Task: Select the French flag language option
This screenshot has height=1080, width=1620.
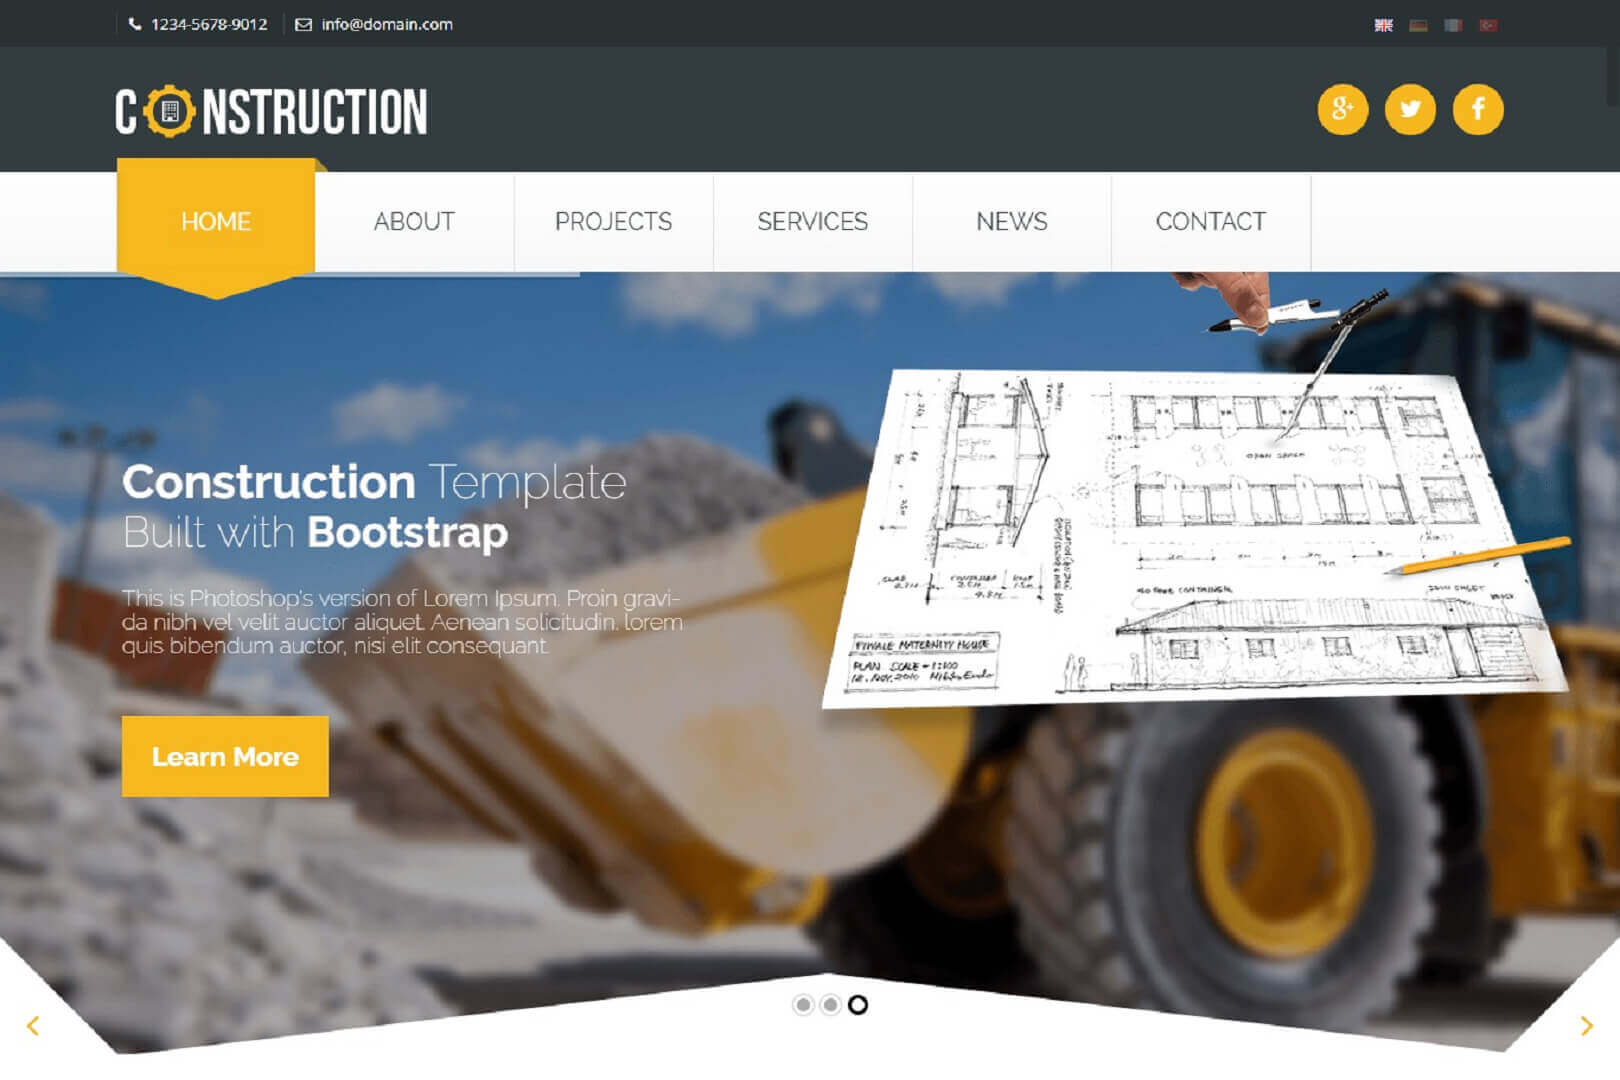Action: 1453,25
